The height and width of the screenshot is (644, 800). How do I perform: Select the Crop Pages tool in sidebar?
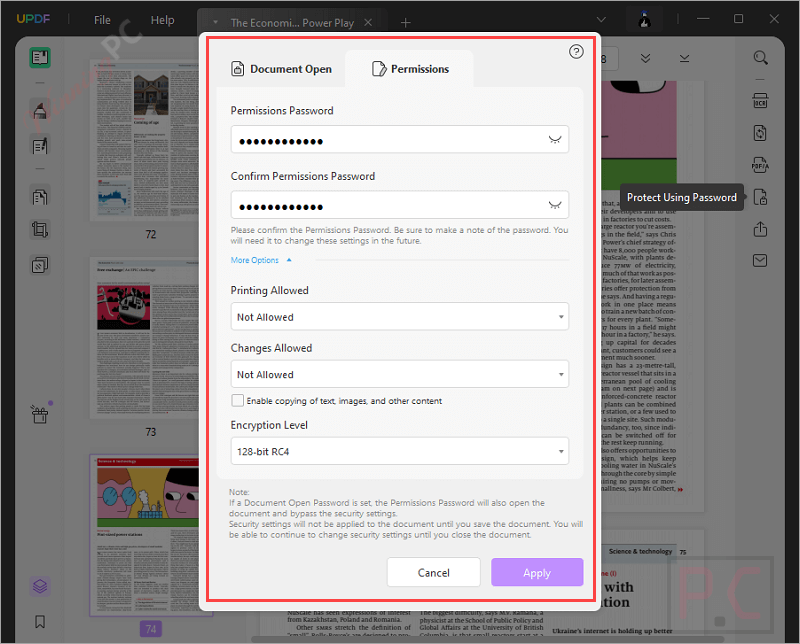tap(40, 230)
